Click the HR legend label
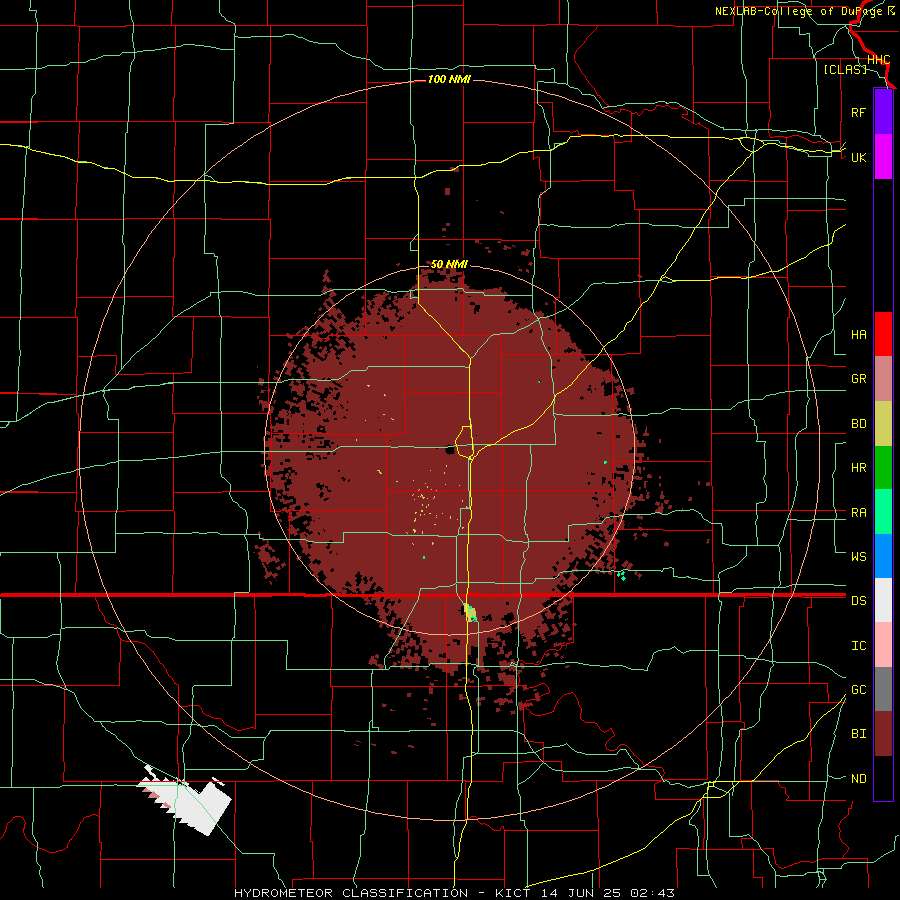Image resolution: width=900 pixels, height=900 pixels. pos(858,468)
